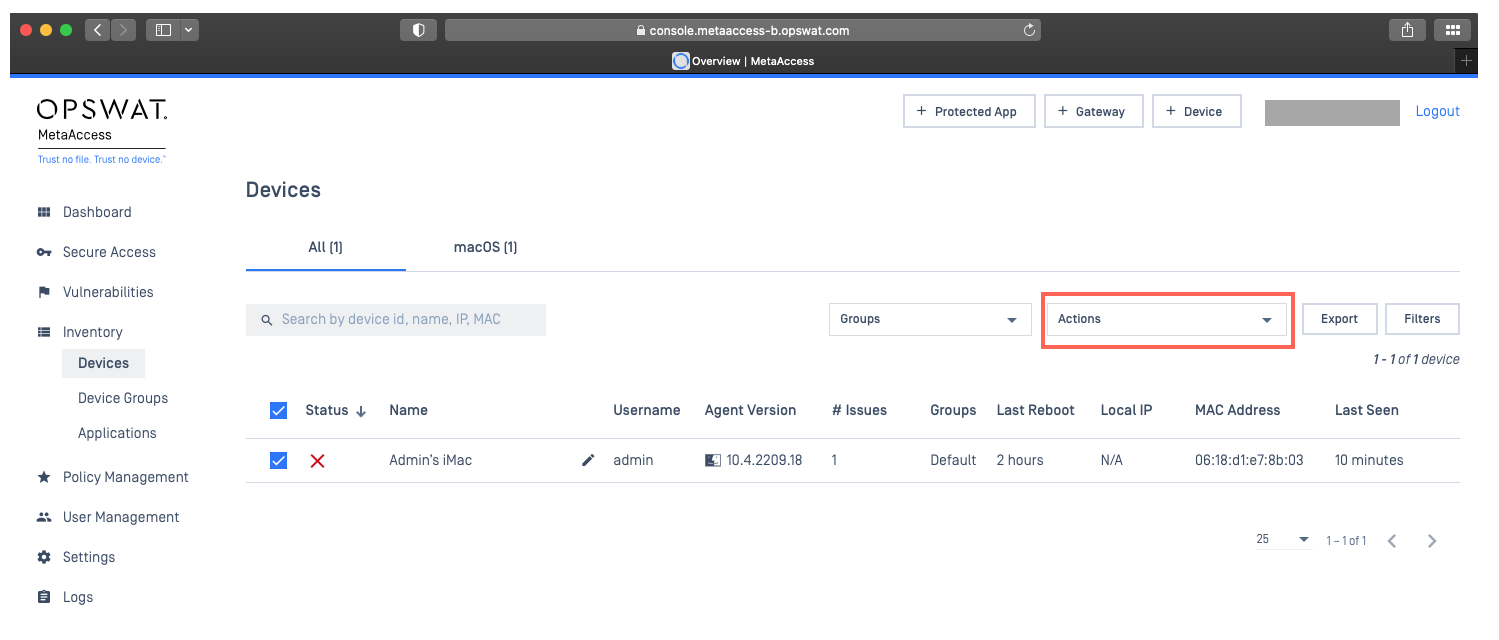Click the pencil edit icon for Admin's iMac
This screenshot has width=1499, height=640.
588,460
